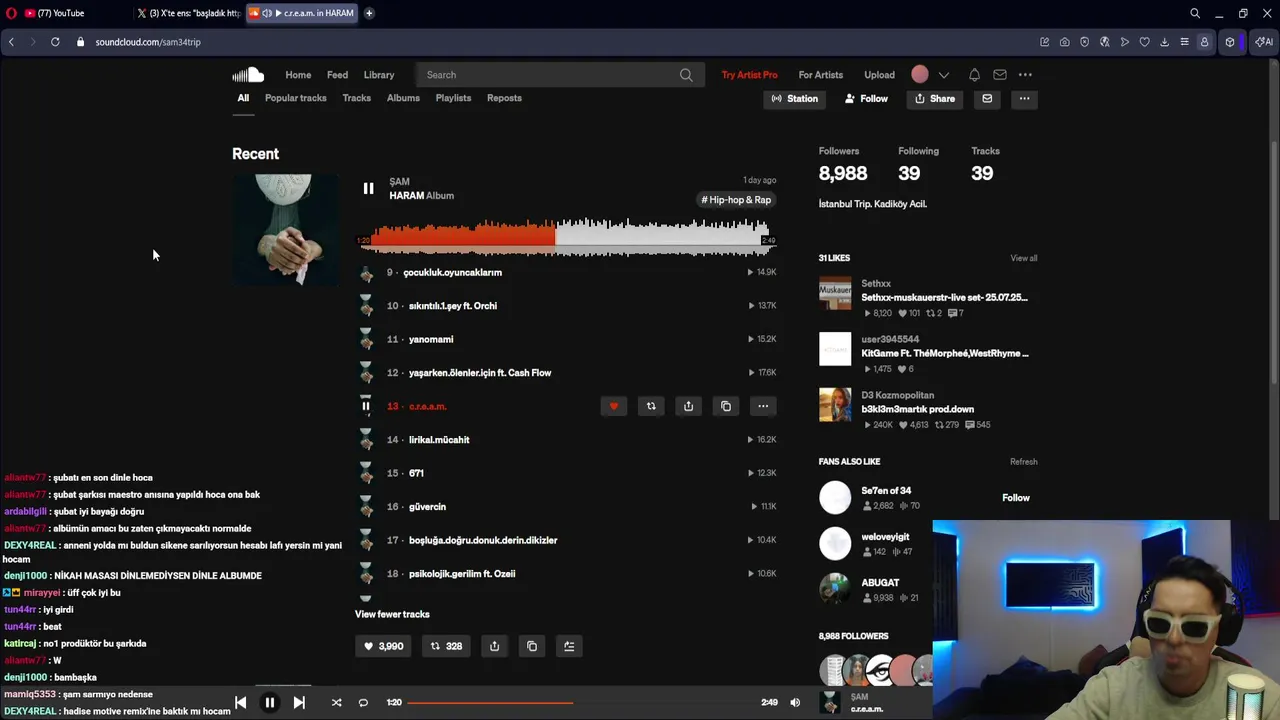
Task: Switch to the Reposts tab
Action: [x=504, y=98]
